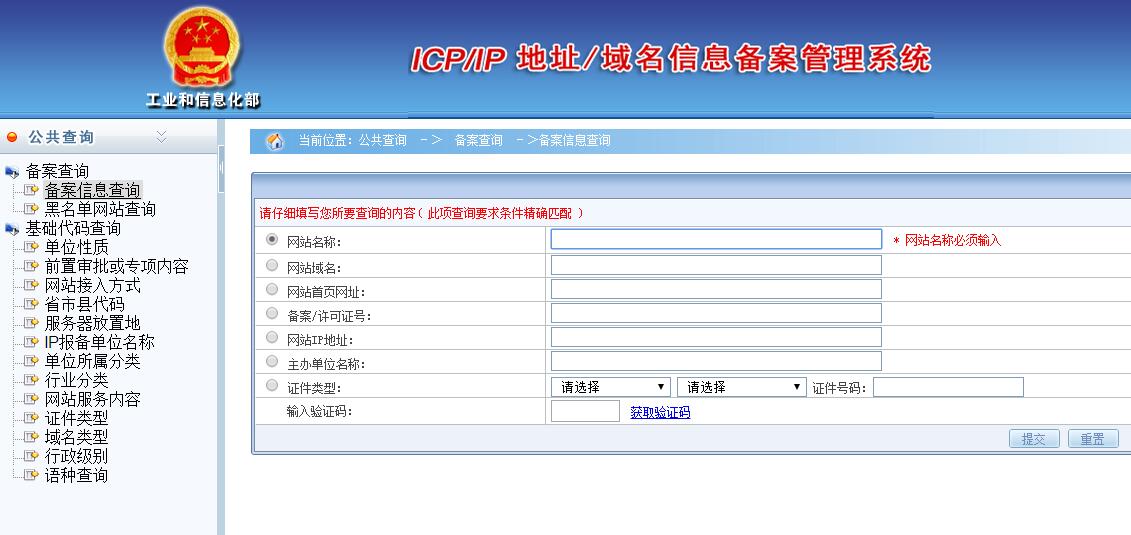Click the orange dot icon beside 公共查询
The height and width of the screenshot is (535, 1131).
(12, 137)
